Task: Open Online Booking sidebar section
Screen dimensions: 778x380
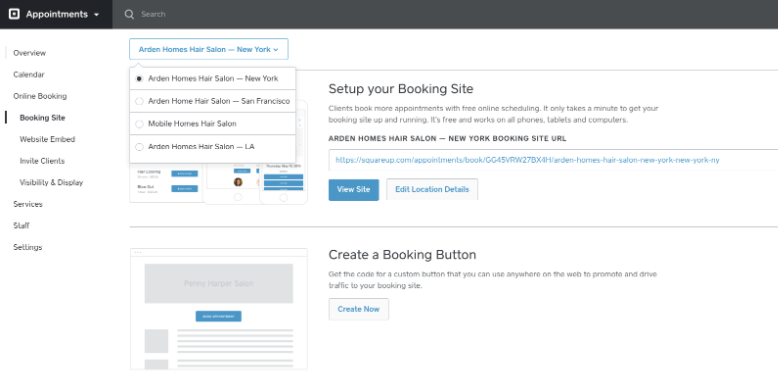Action: click(40, 96)
